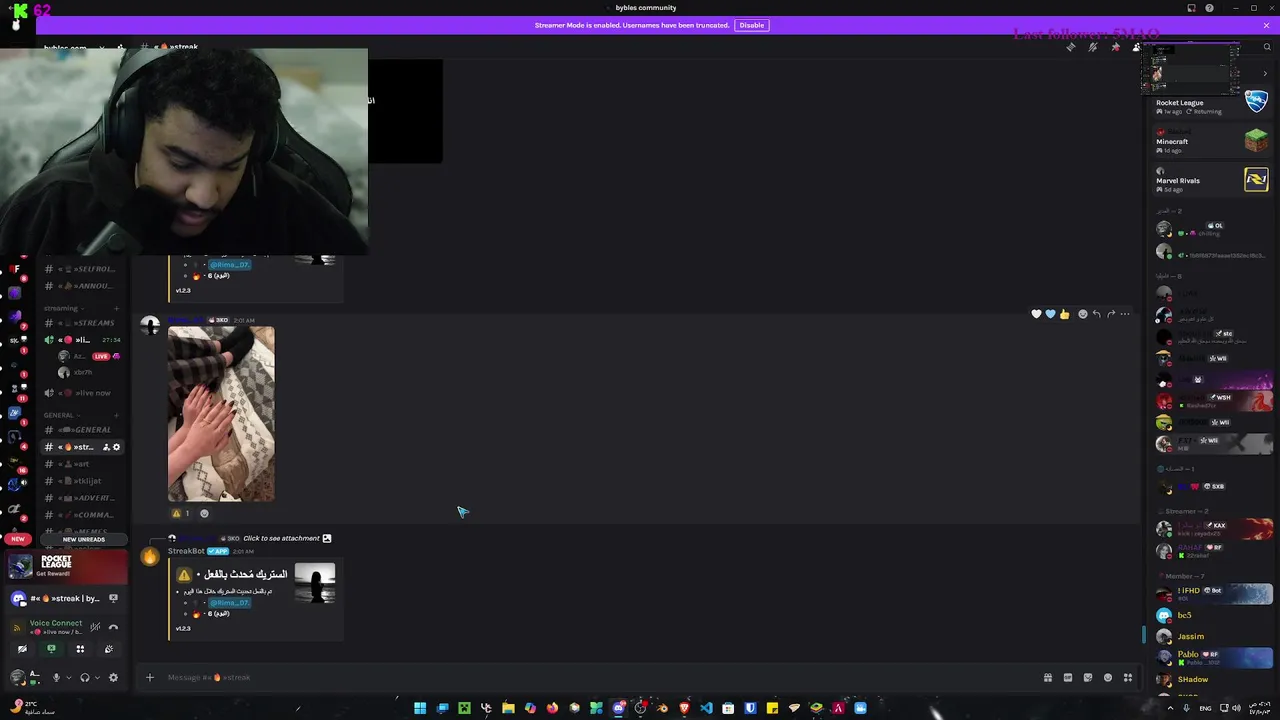
Task: Open Discord inbox icon in title bar
Action: coord(1191,8)
